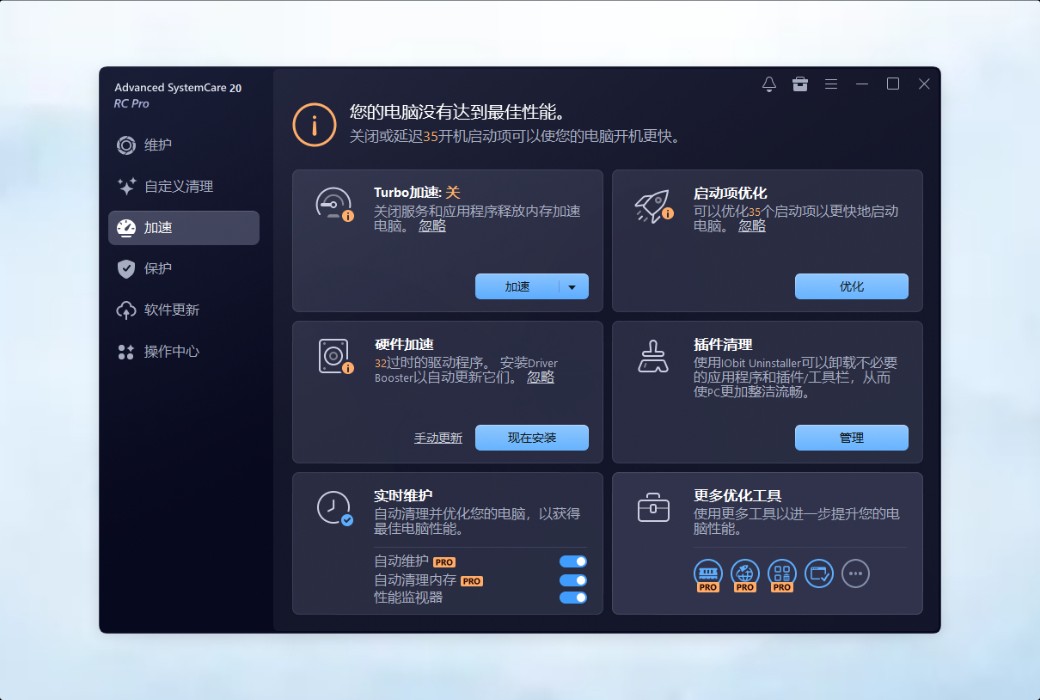
Task: Click the 您的电脑没有达到最佳性能 headline
Action: (x=458, y=112)
